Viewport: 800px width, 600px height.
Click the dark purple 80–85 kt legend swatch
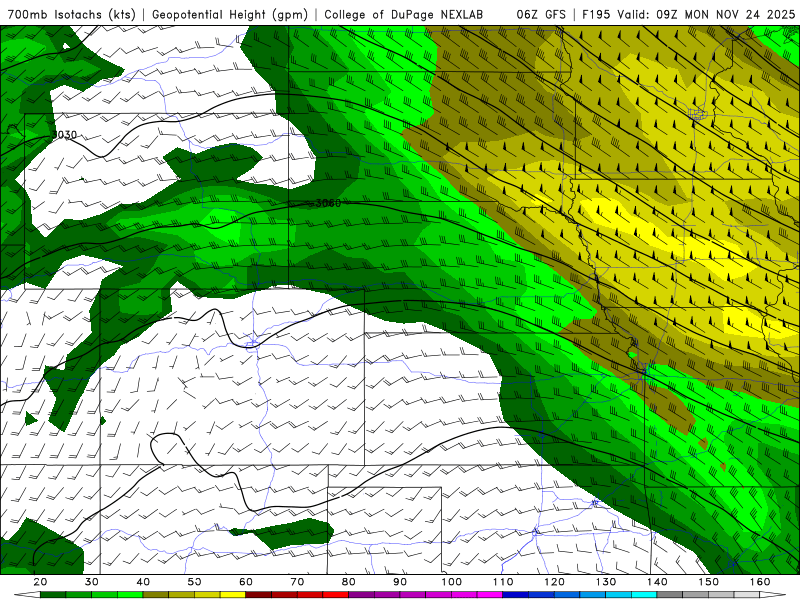[x=361, y=595]
